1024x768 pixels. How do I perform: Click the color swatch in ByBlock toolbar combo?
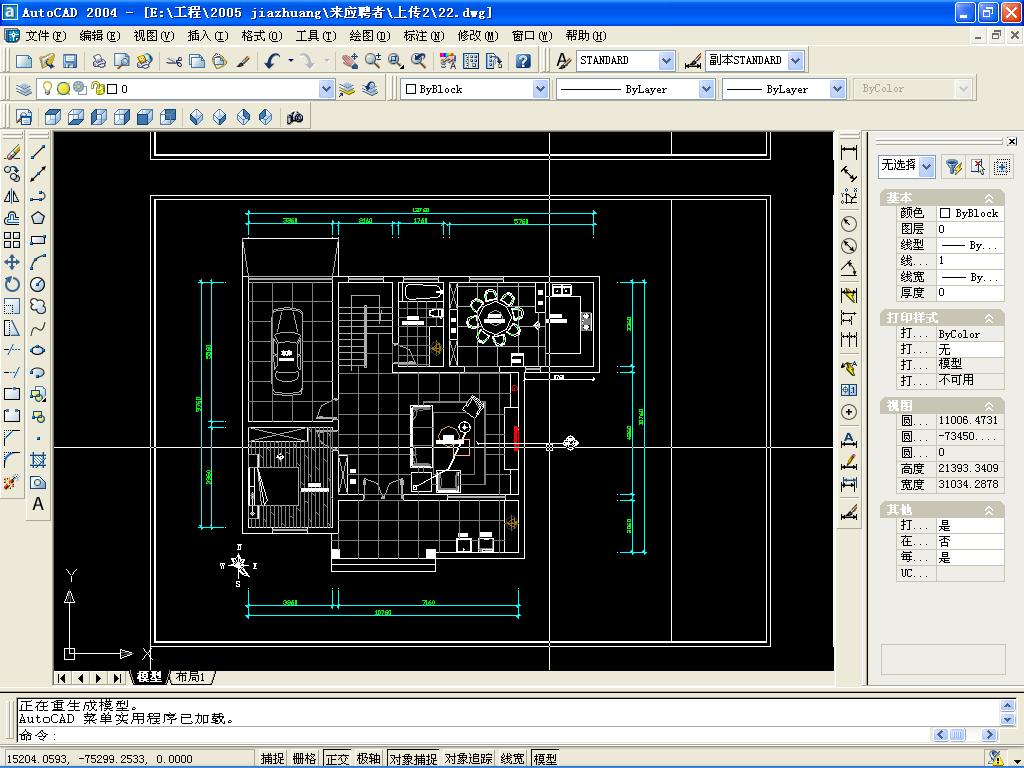coord(411,89)
